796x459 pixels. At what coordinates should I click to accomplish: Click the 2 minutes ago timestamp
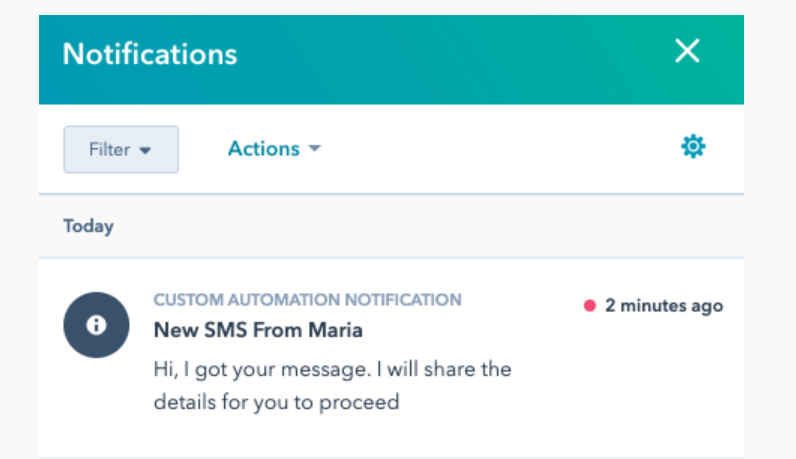664,306
